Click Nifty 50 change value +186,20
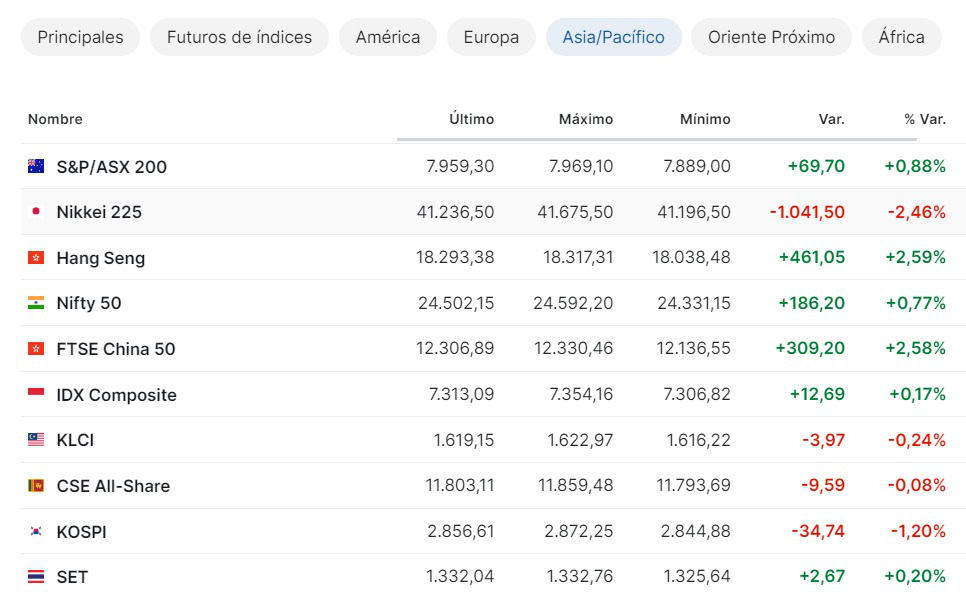 811,303
